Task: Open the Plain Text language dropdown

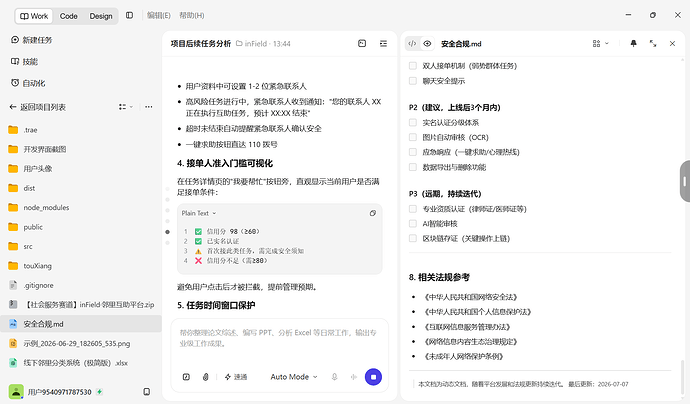Action: pyautogui.click(x=199, y=213)
